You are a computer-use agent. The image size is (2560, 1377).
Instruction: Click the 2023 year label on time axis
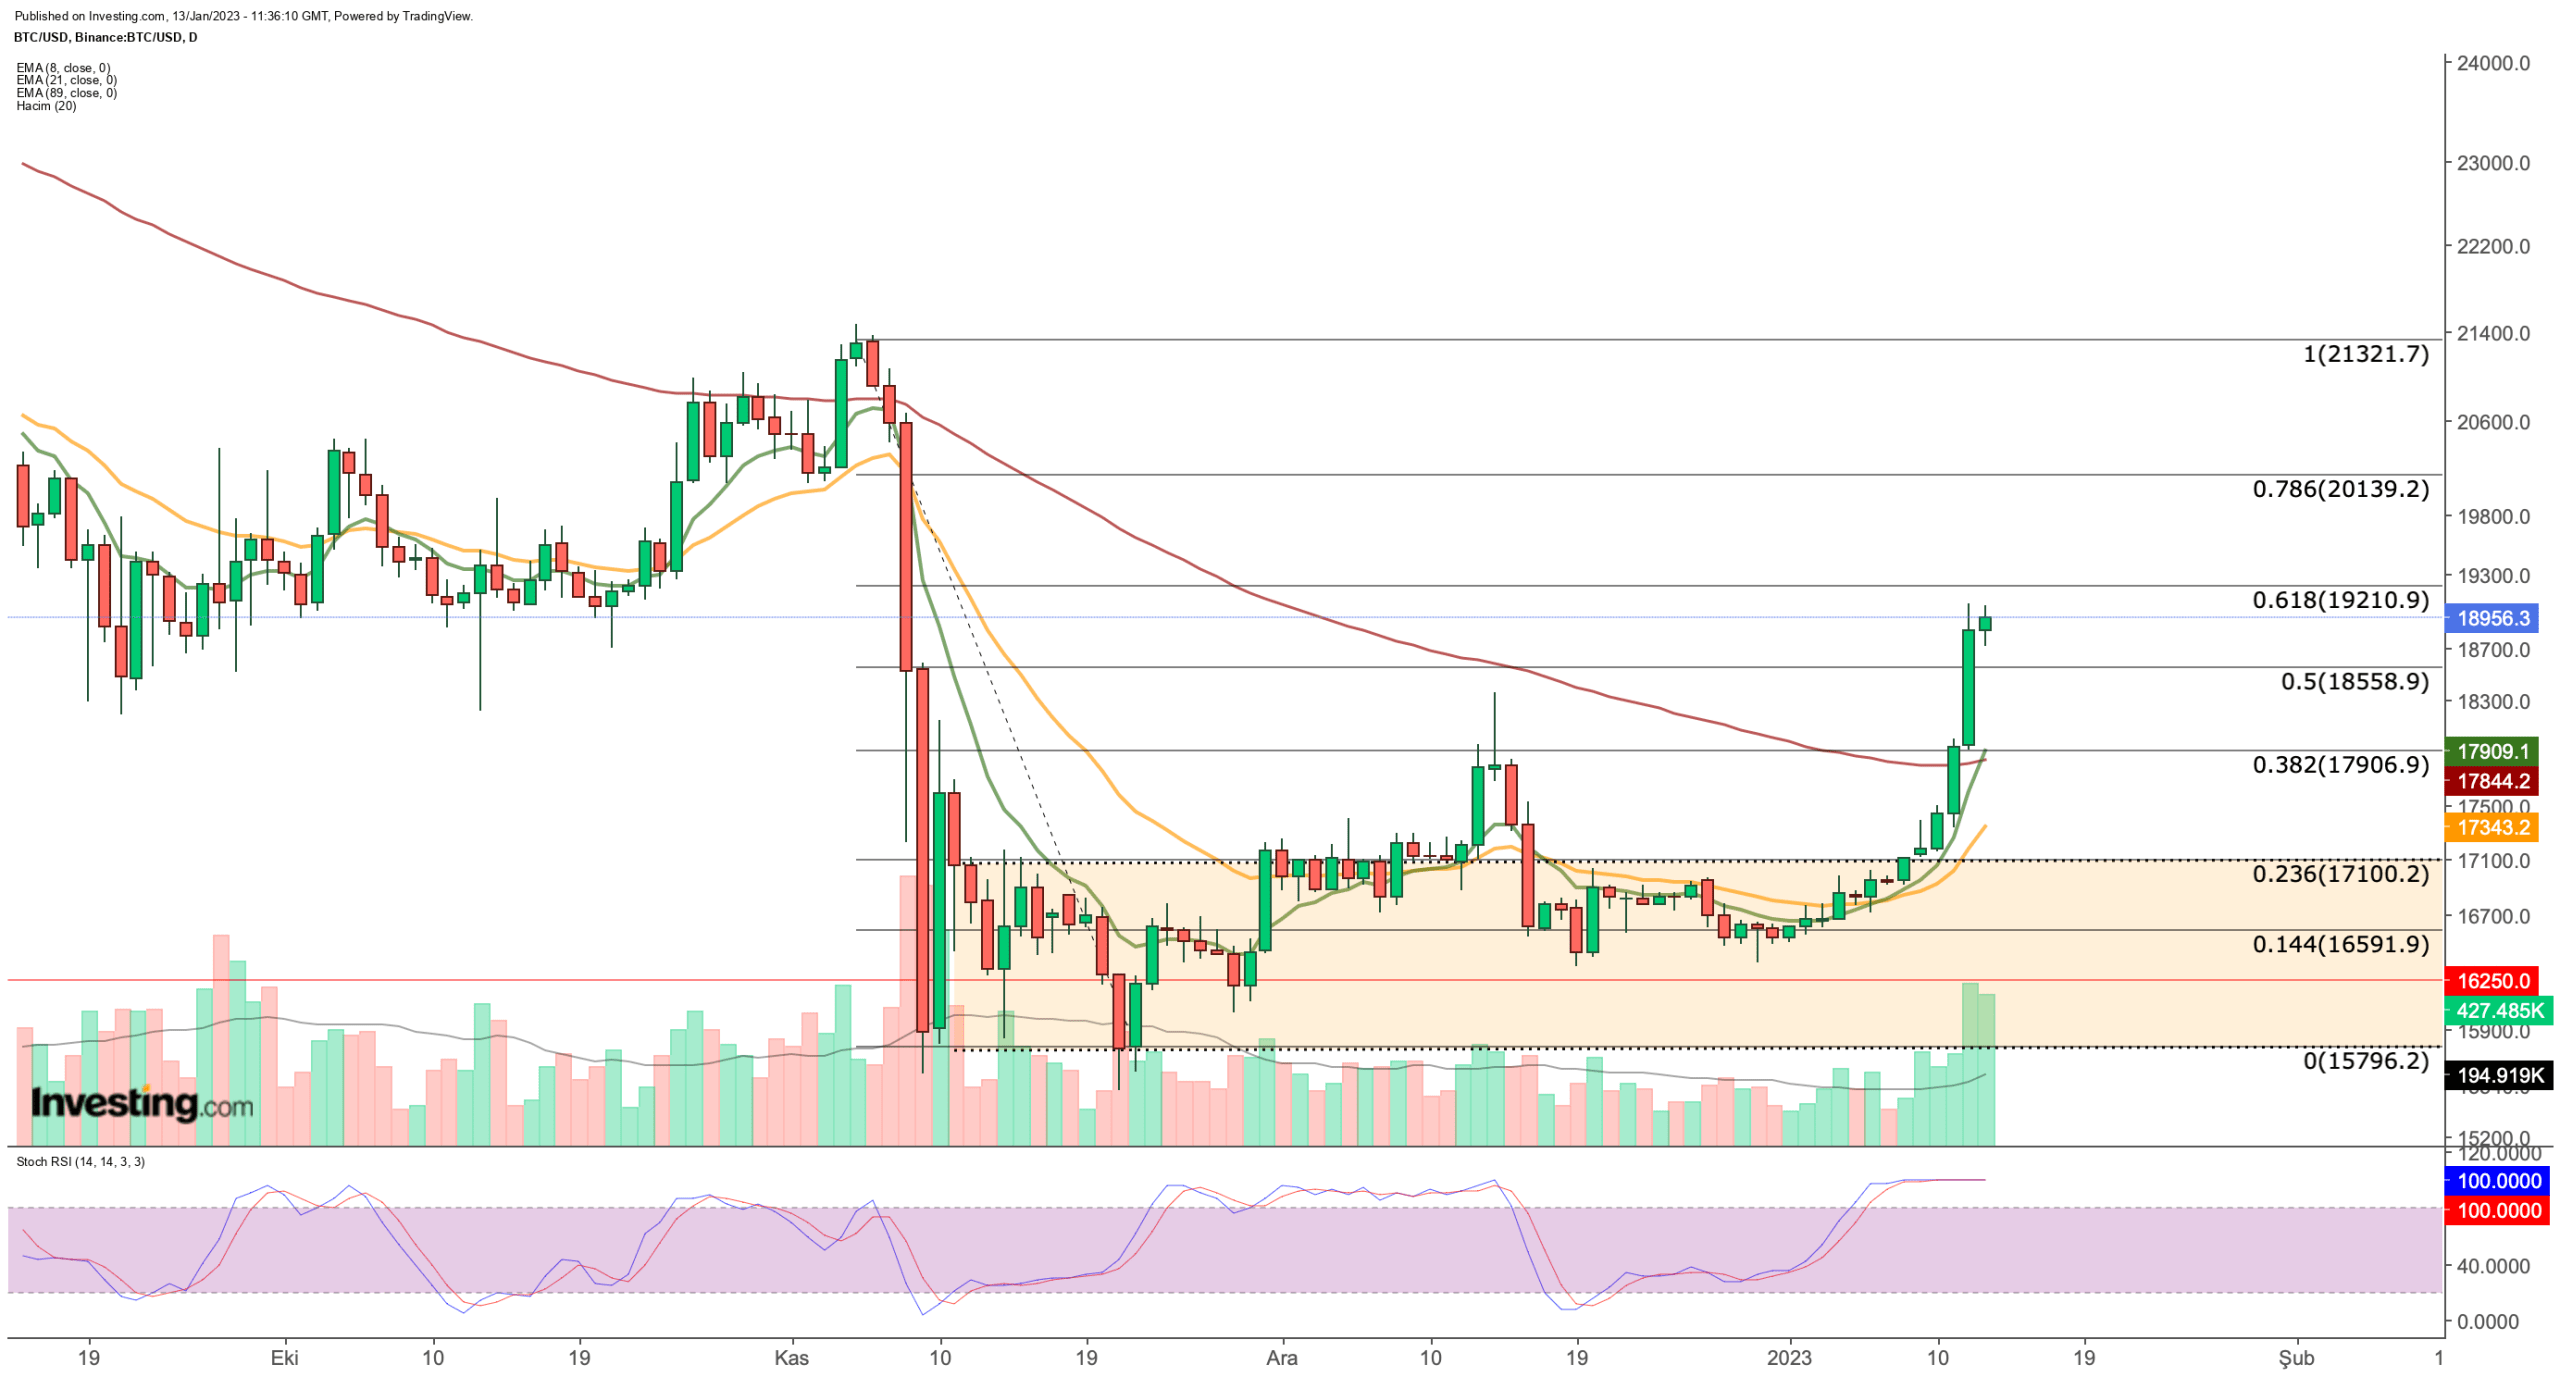tap(1789, 1357)
